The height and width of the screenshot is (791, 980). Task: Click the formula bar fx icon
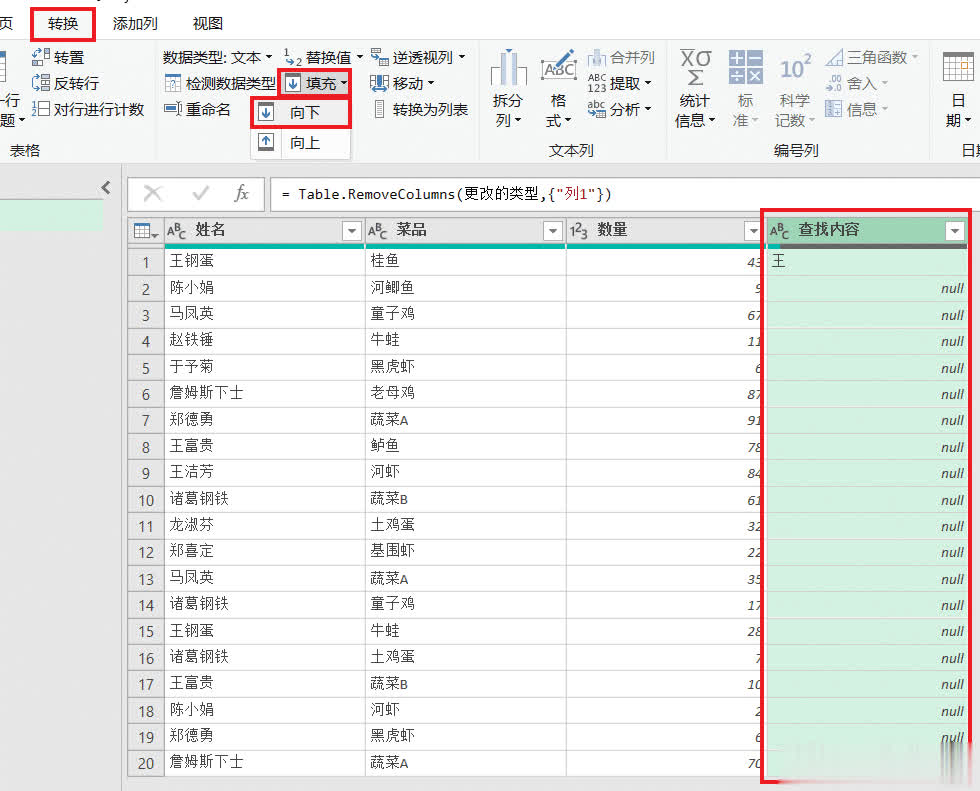[241, 193]
